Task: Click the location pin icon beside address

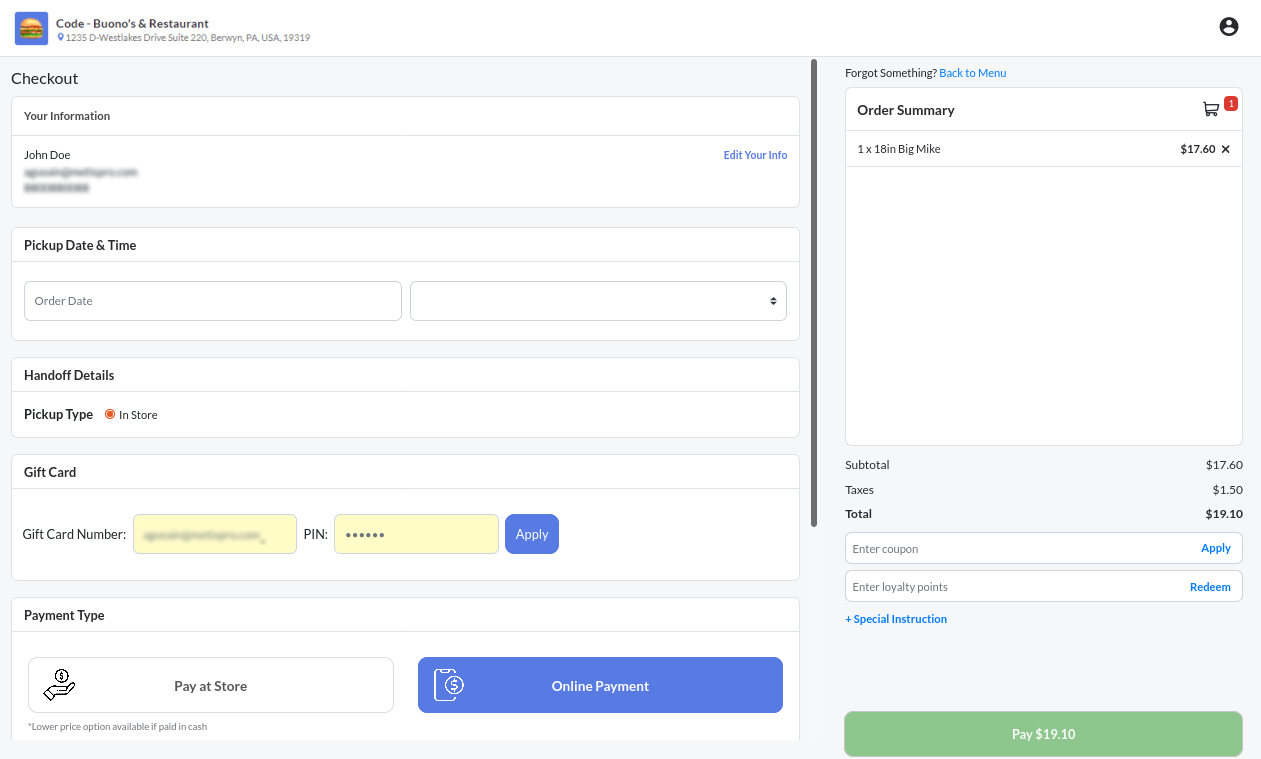Action: click(x=60, y=38)
